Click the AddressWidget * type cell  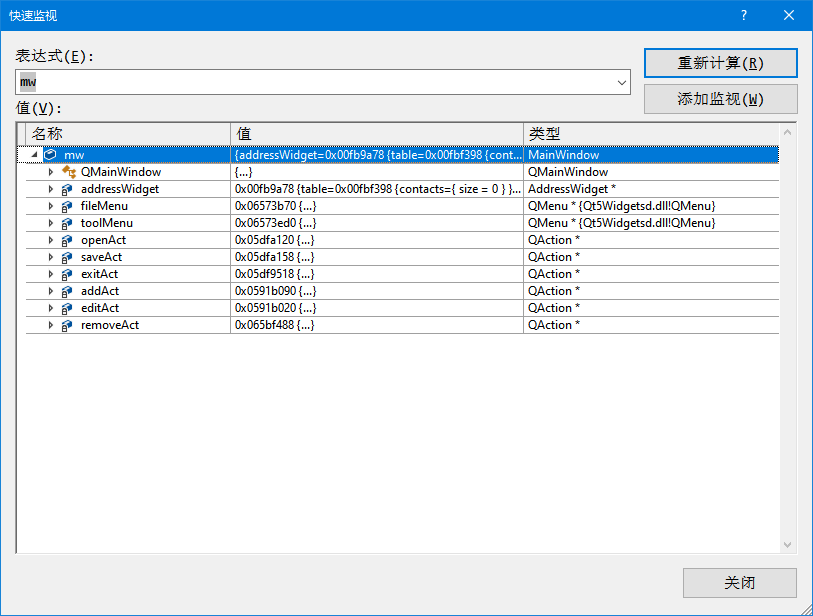point(651,189)
